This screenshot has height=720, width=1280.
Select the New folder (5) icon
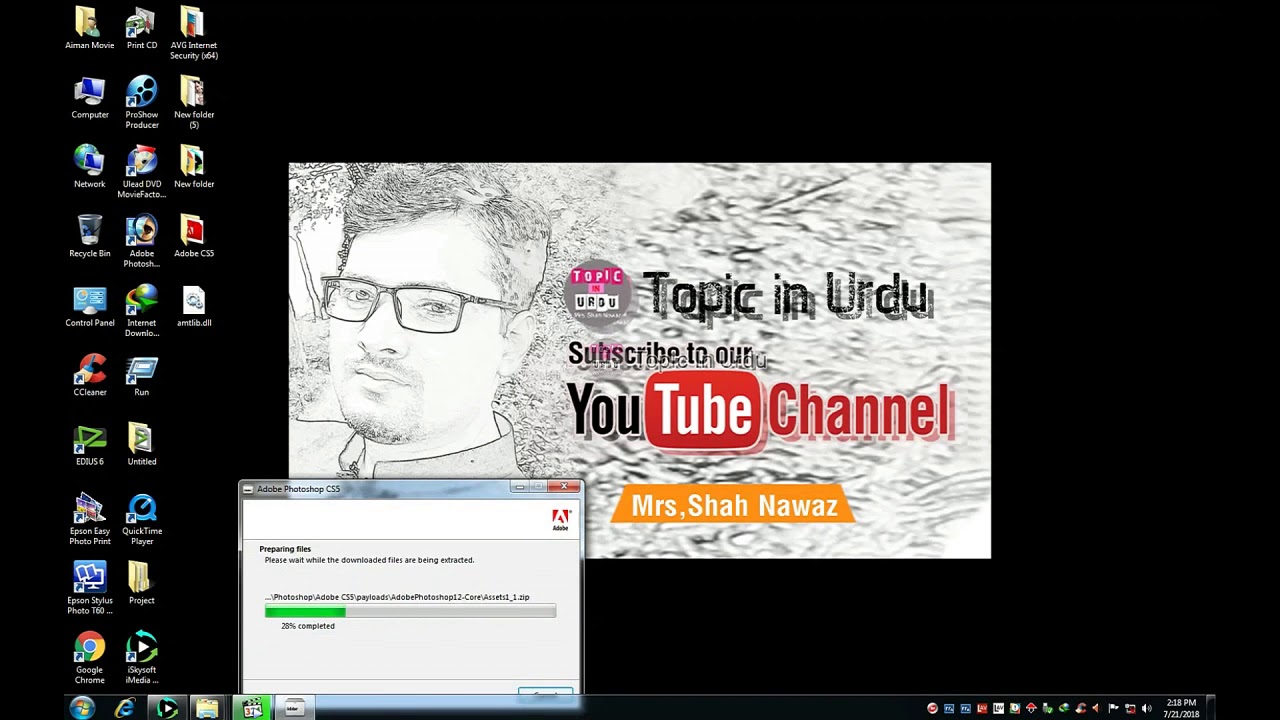(x=193, y=103)
